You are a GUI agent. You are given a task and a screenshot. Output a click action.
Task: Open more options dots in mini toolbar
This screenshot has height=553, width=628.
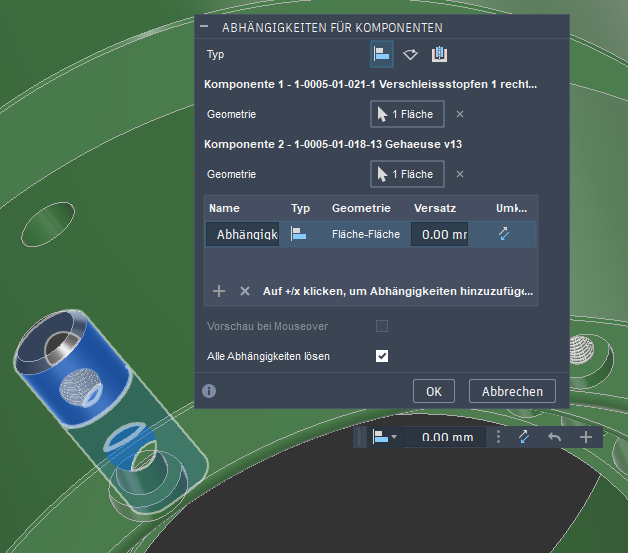(498, 437)
